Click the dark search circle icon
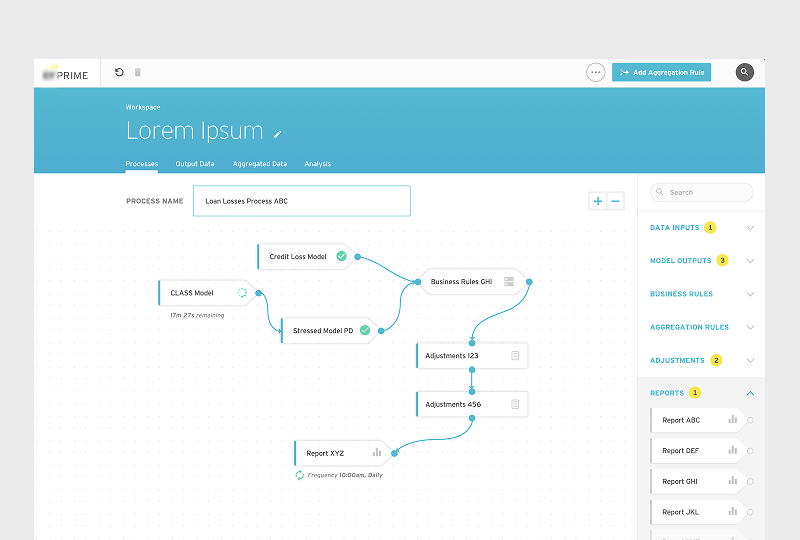Image resolution: width=800 pixels, height=540 pixels. click(x=744, y=72)
